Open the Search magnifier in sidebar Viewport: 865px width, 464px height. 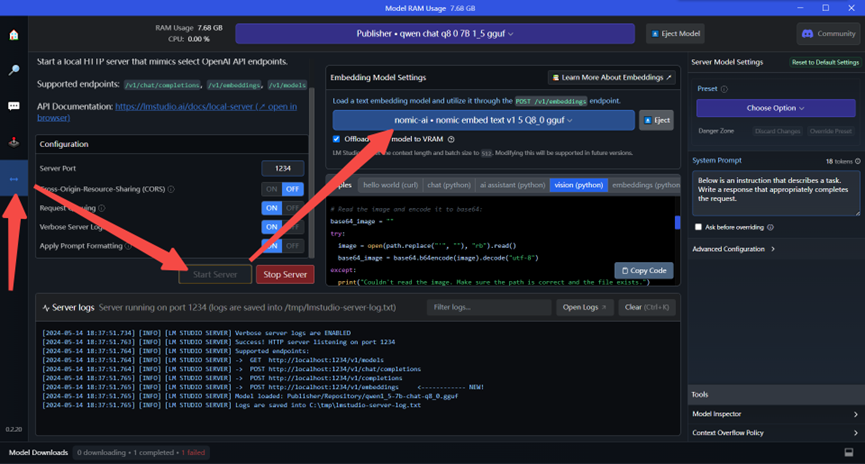click(x=14, y=70)
